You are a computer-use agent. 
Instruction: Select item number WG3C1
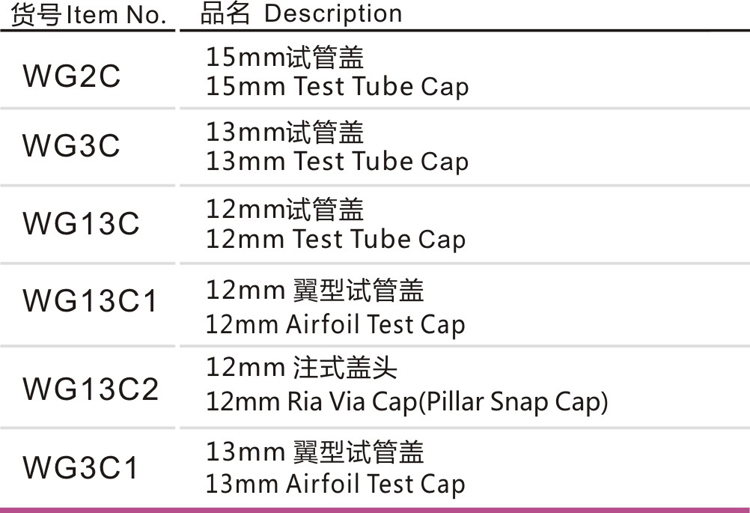point(81,467)
